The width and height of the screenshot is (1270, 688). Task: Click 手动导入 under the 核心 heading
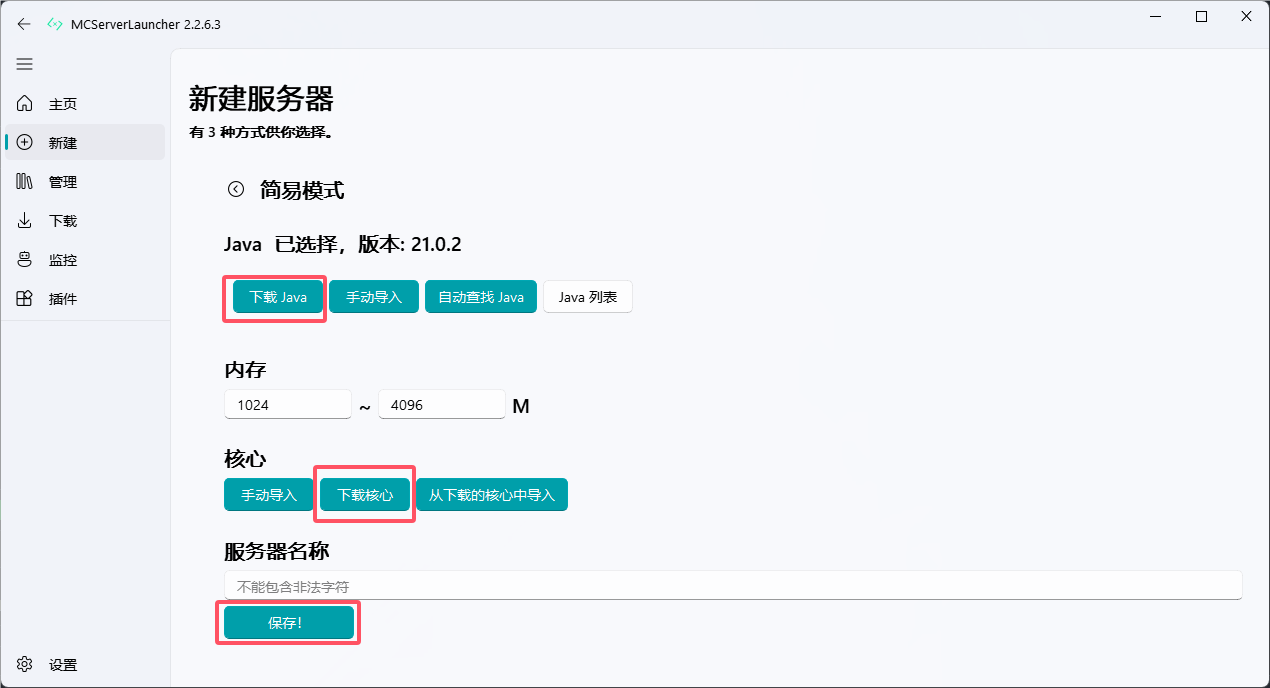click(x=269, y=495)
